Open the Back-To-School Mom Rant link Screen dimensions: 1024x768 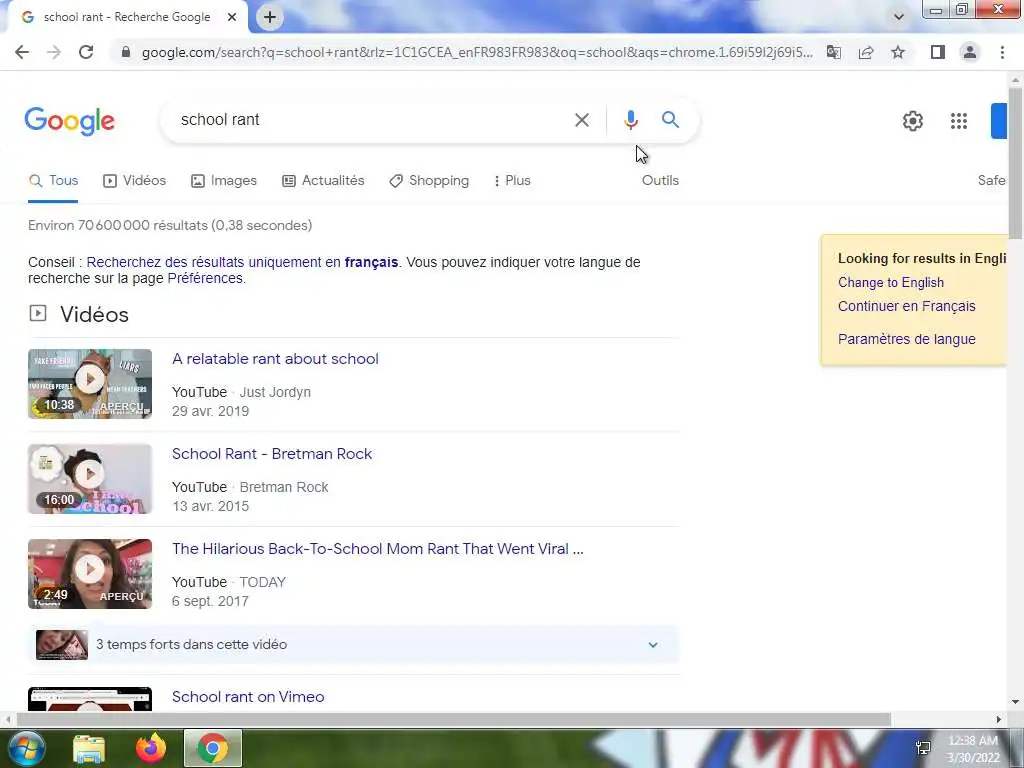(x=377, y=549)
